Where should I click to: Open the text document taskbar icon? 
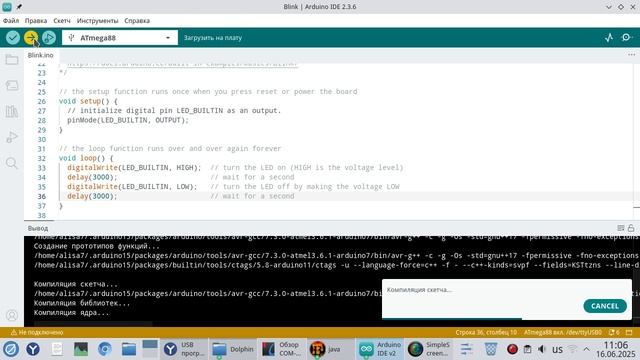pyautogui.click(x=57, y=349)
